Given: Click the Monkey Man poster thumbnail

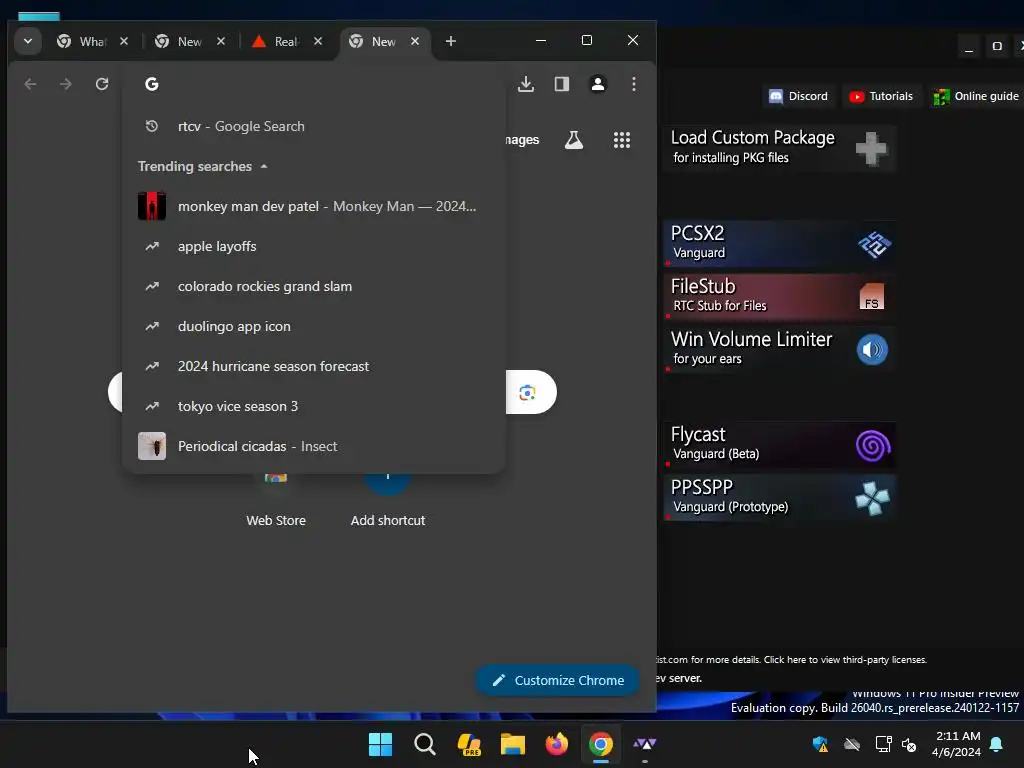Looking at the screenshot, I should click(152, 206).
